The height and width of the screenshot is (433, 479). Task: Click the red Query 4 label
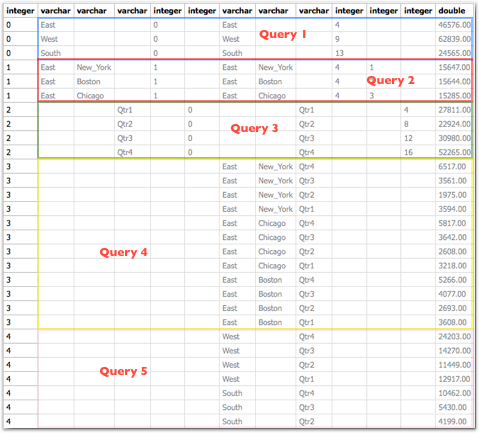[123, 252]
